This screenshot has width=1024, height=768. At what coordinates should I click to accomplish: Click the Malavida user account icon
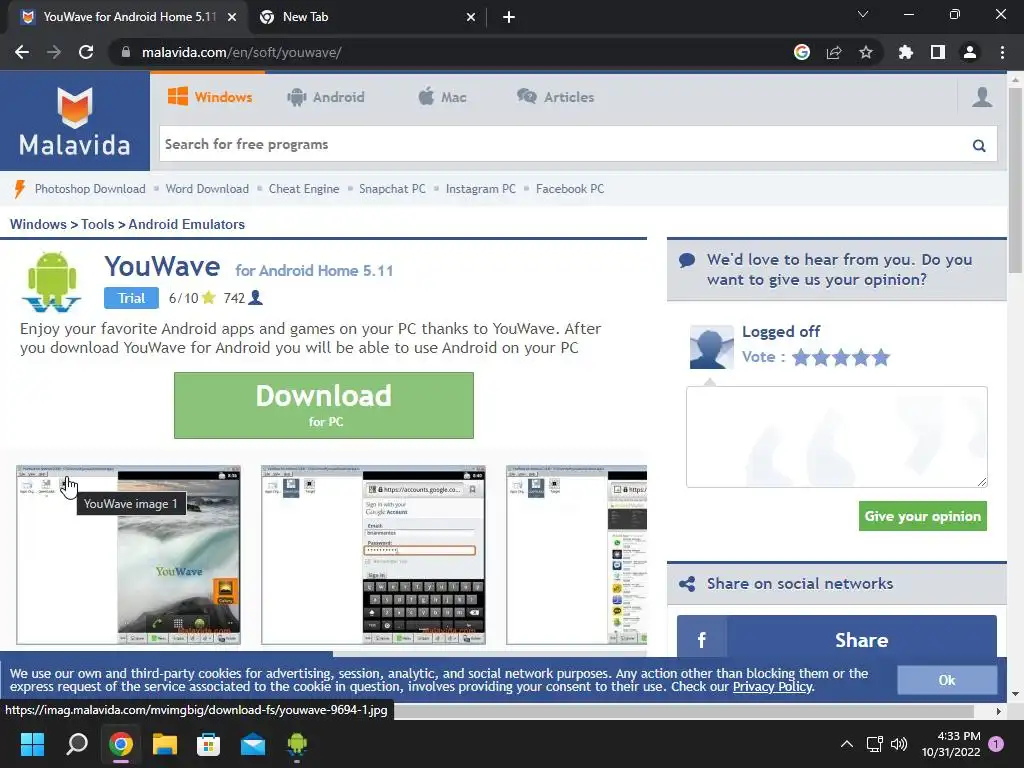982,97
